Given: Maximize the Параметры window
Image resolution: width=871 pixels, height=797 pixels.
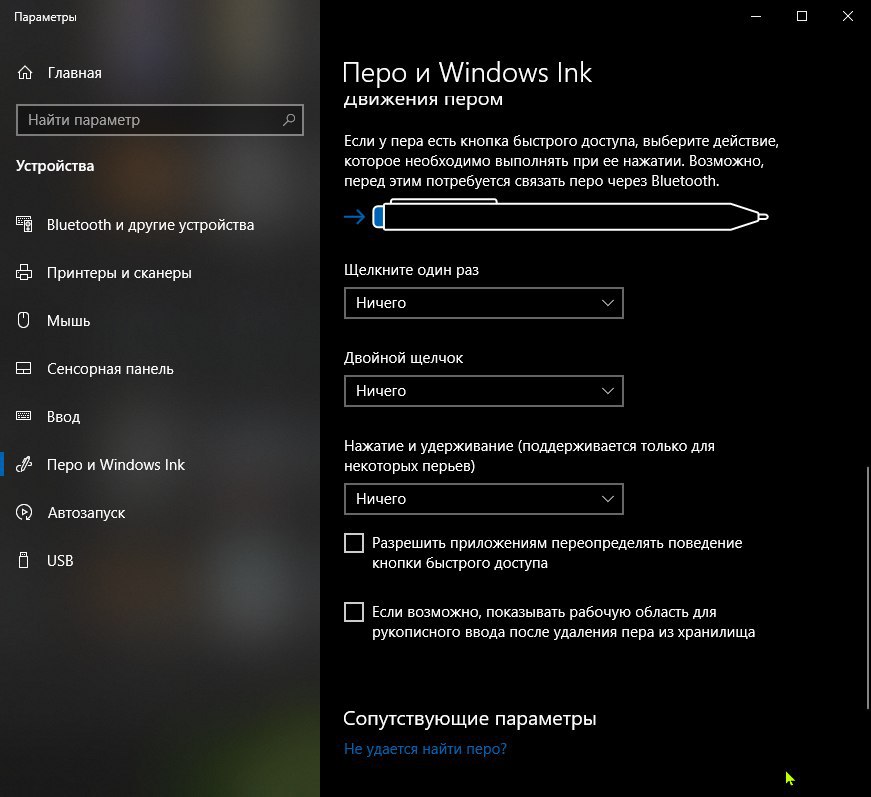Looking at the screenshot, I should 802,16.
